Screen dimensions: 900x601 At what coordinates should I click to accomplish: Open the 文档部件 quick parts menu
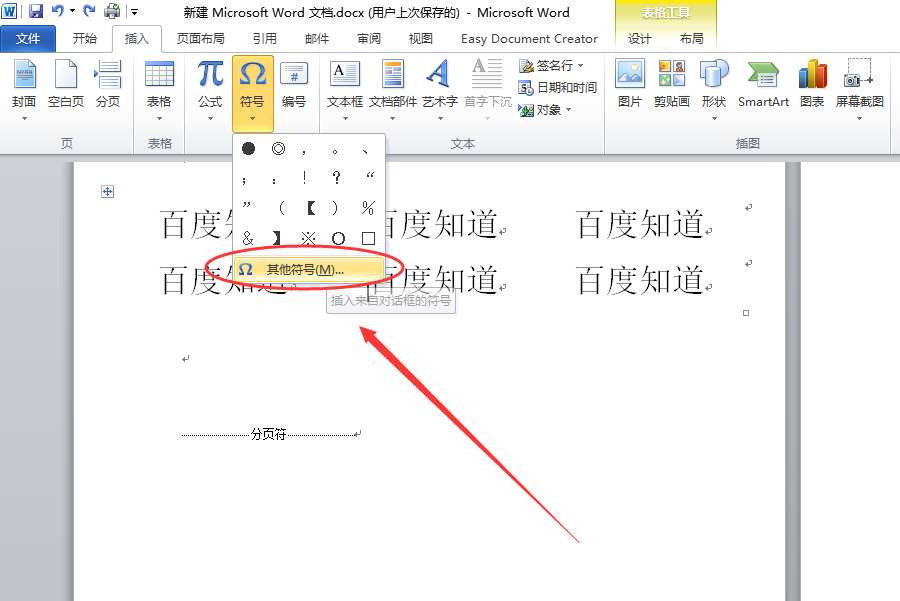click(393, 89)
